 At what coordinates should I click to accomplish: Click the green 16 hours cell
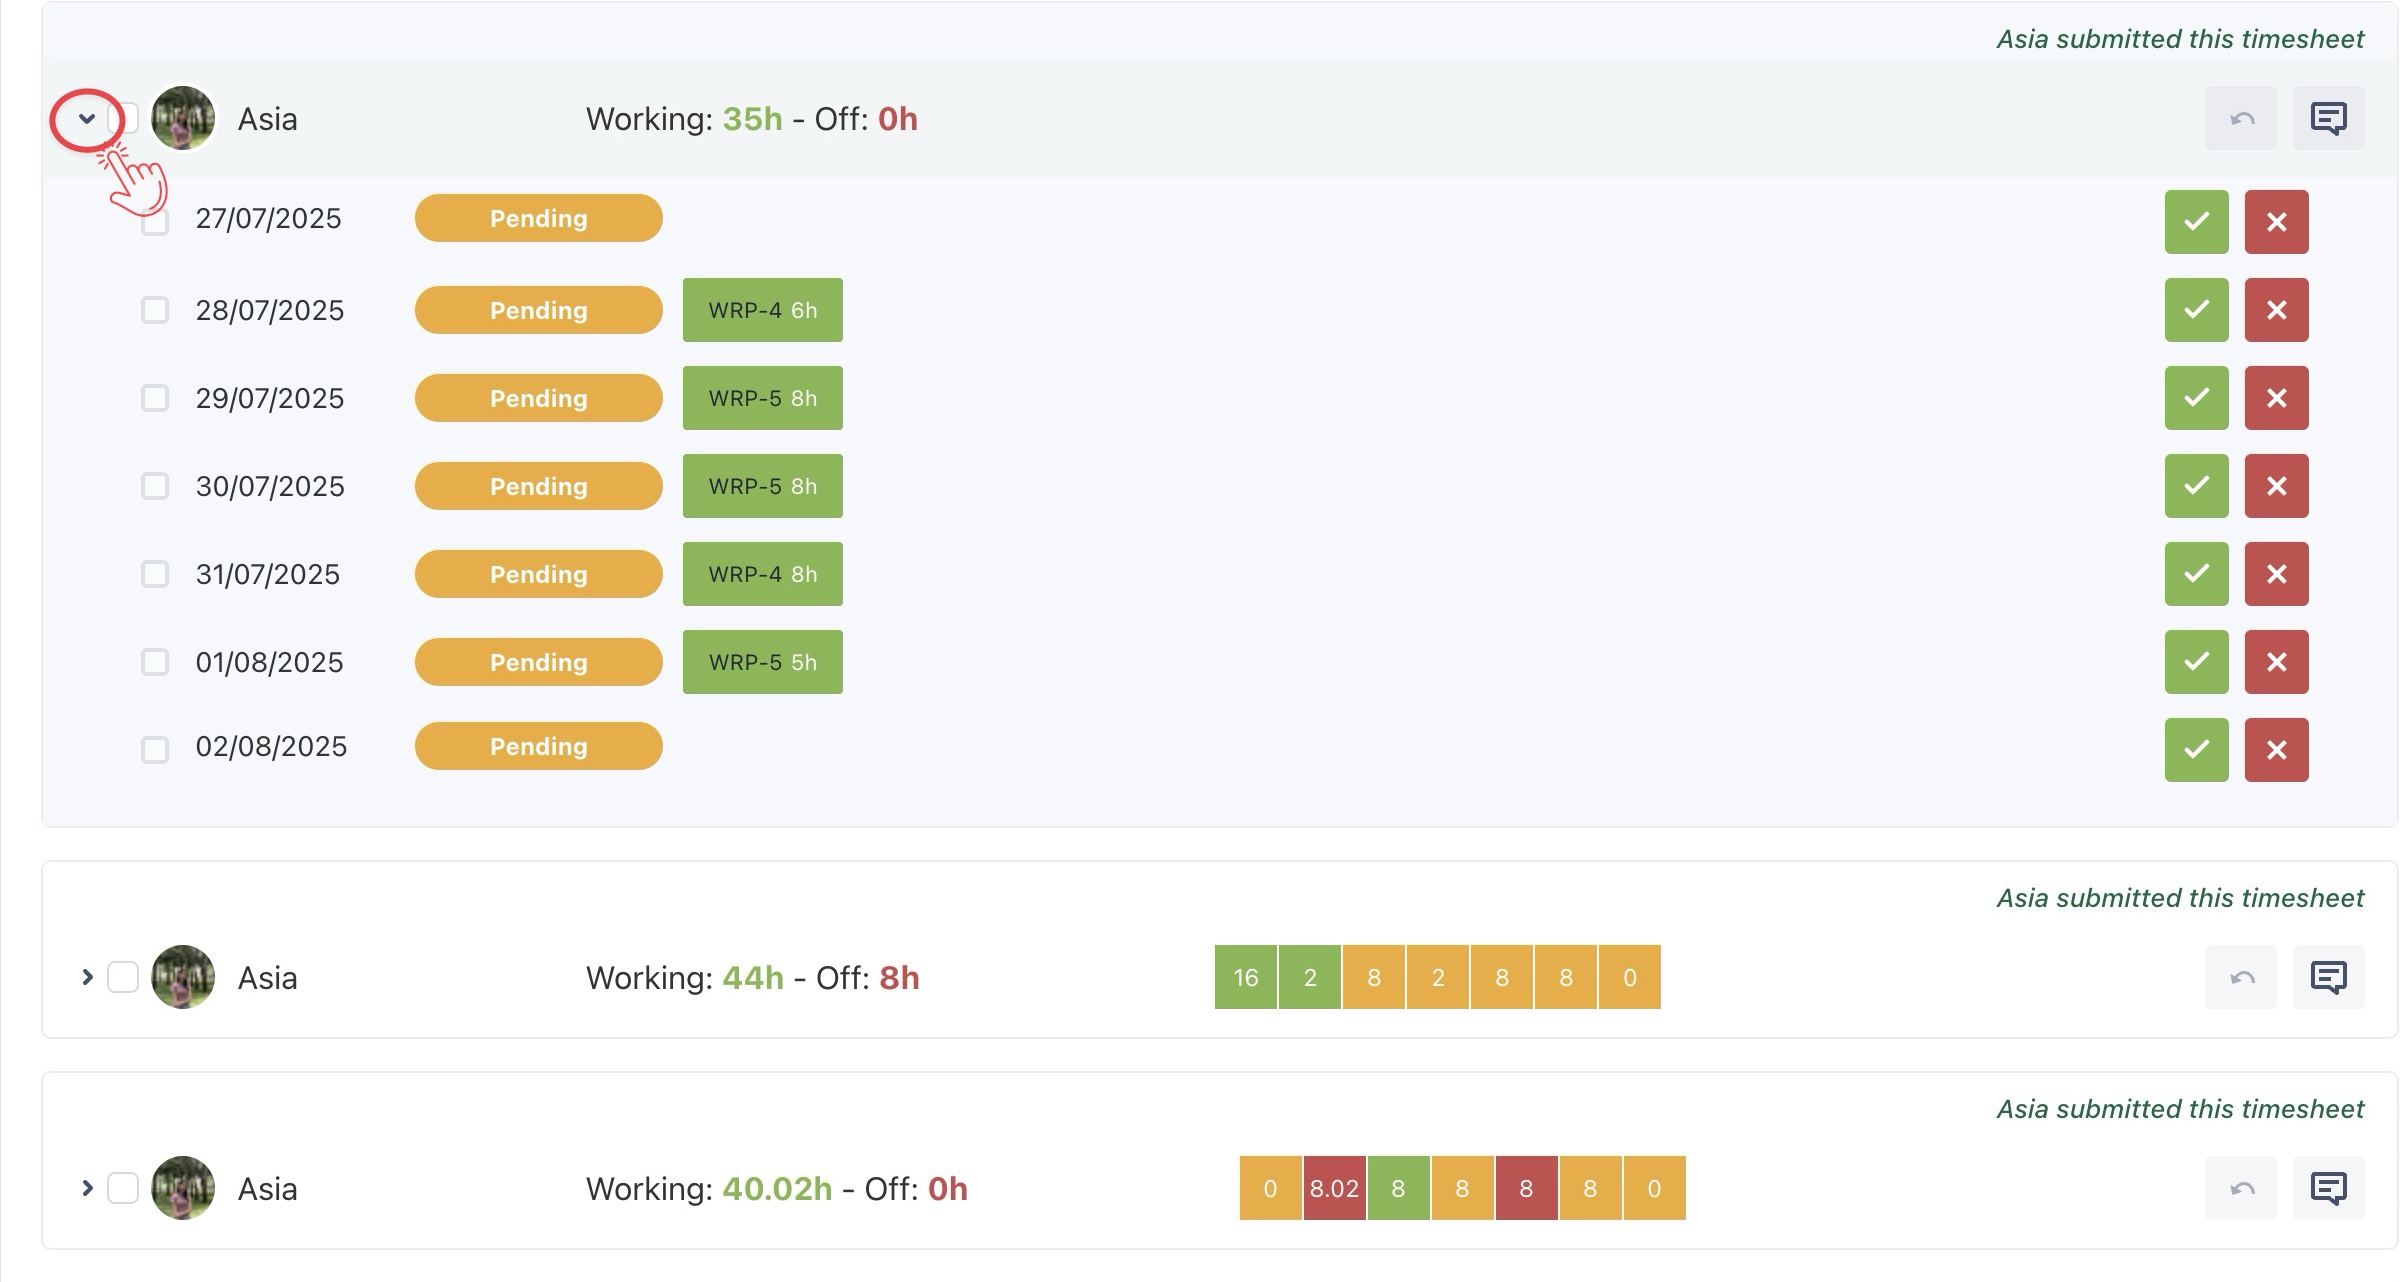point(1245,977)
